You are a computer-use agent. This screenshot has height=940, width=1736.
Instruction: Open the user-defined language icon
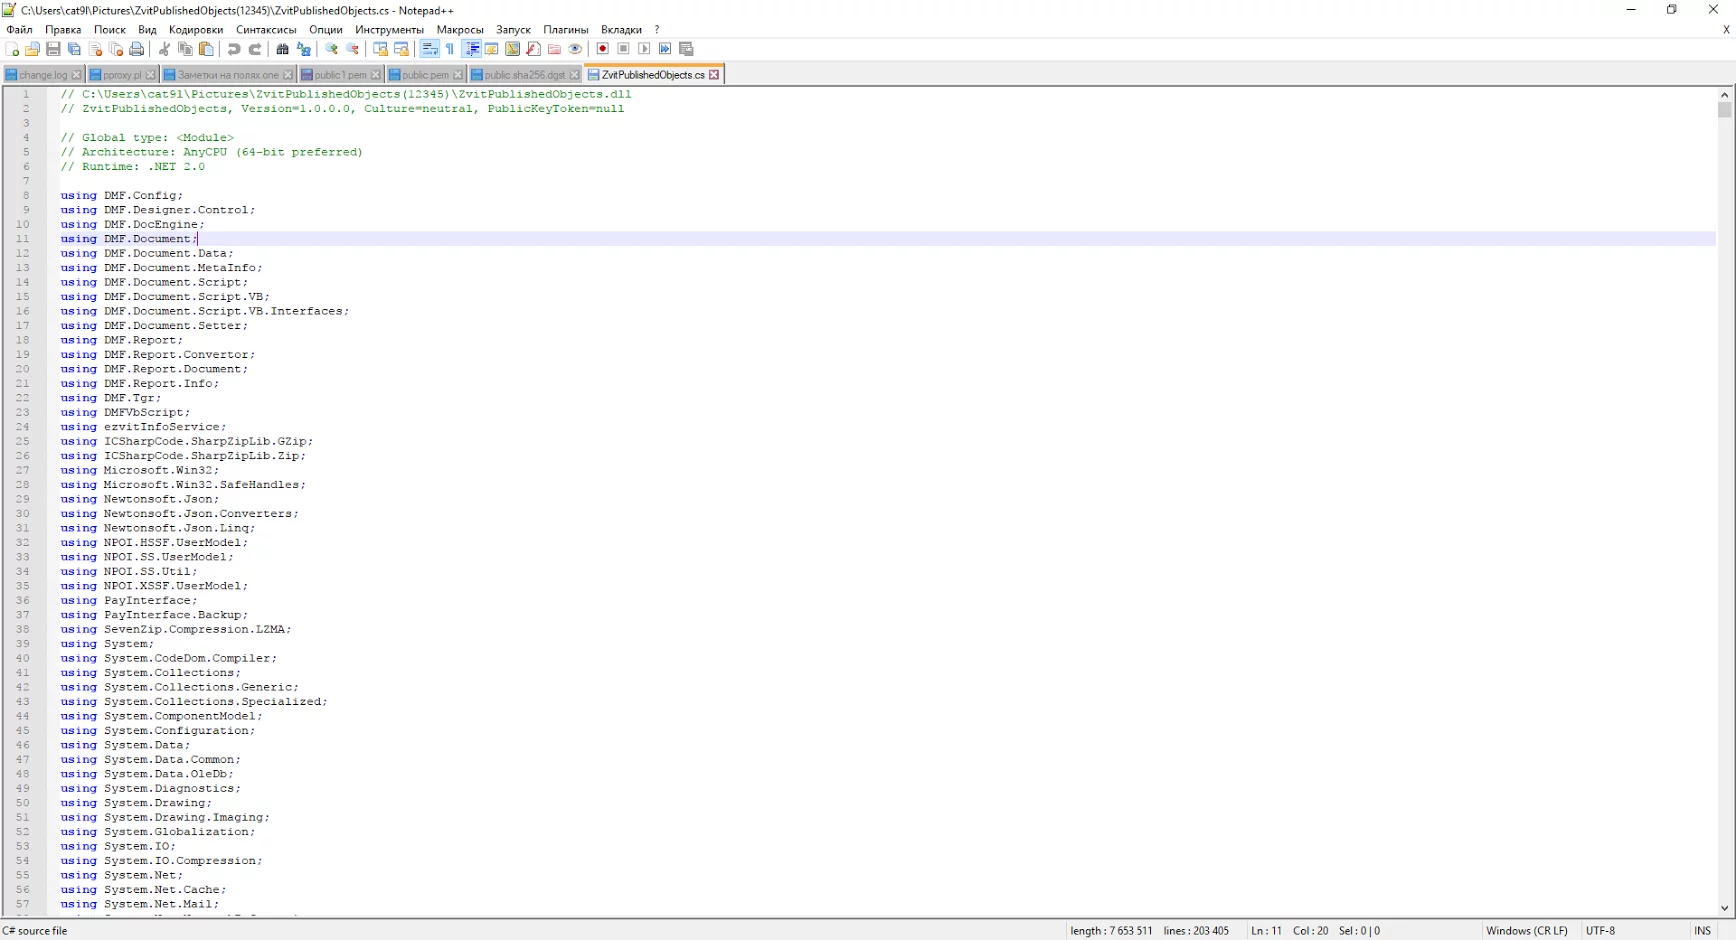(492, 49)
